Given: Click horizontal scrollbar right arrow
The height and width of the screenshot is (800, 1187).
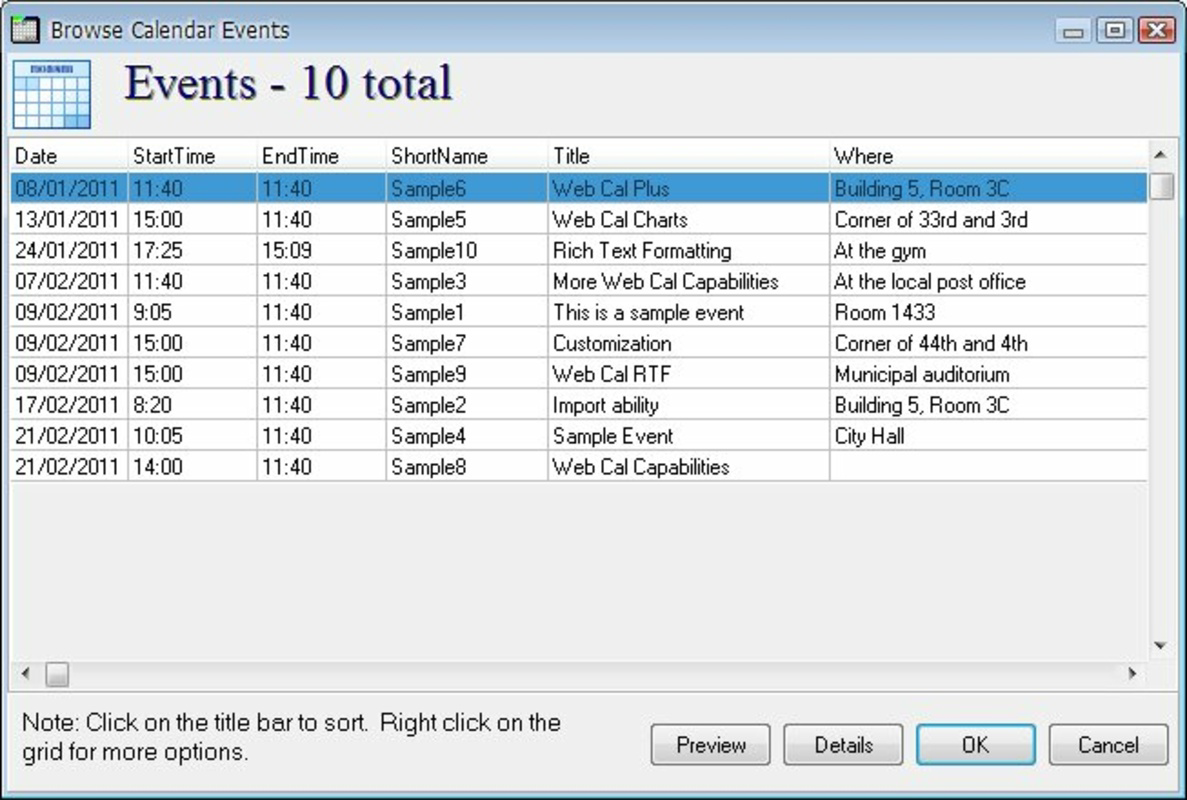Looking at the screenshot, I should (x=1132, y=673).
